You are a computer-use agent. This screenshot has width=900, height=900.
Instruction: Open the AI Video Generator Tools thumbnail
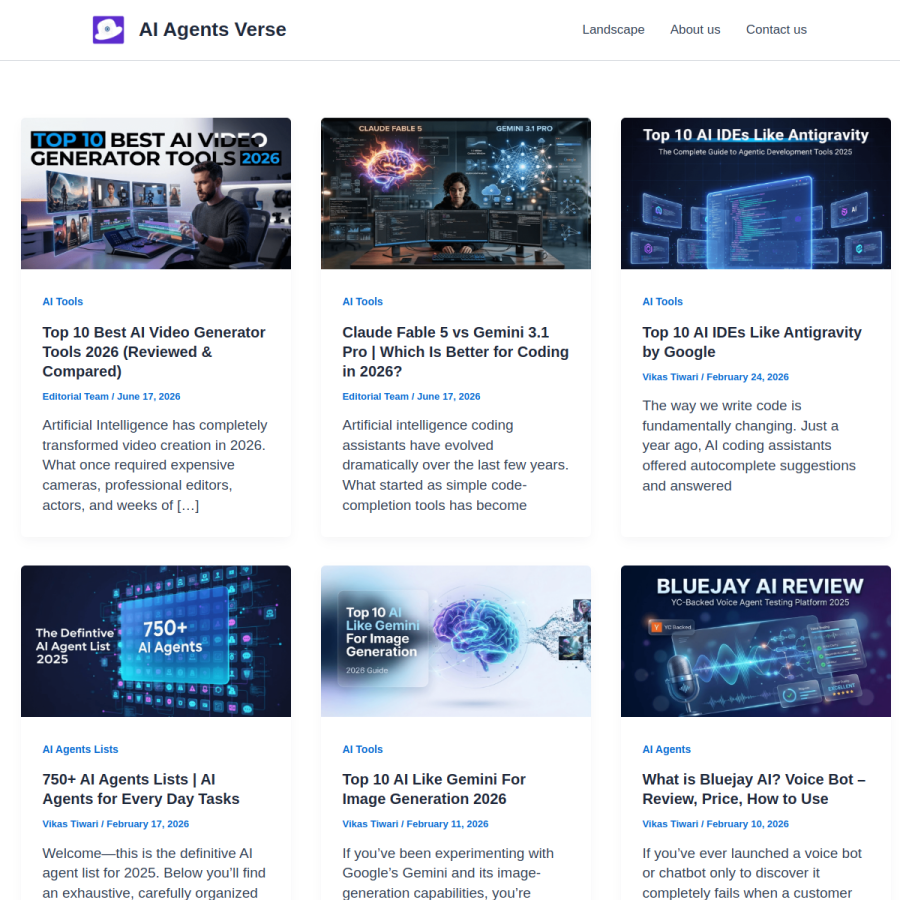pyautogui.click(x=156, y=193)
